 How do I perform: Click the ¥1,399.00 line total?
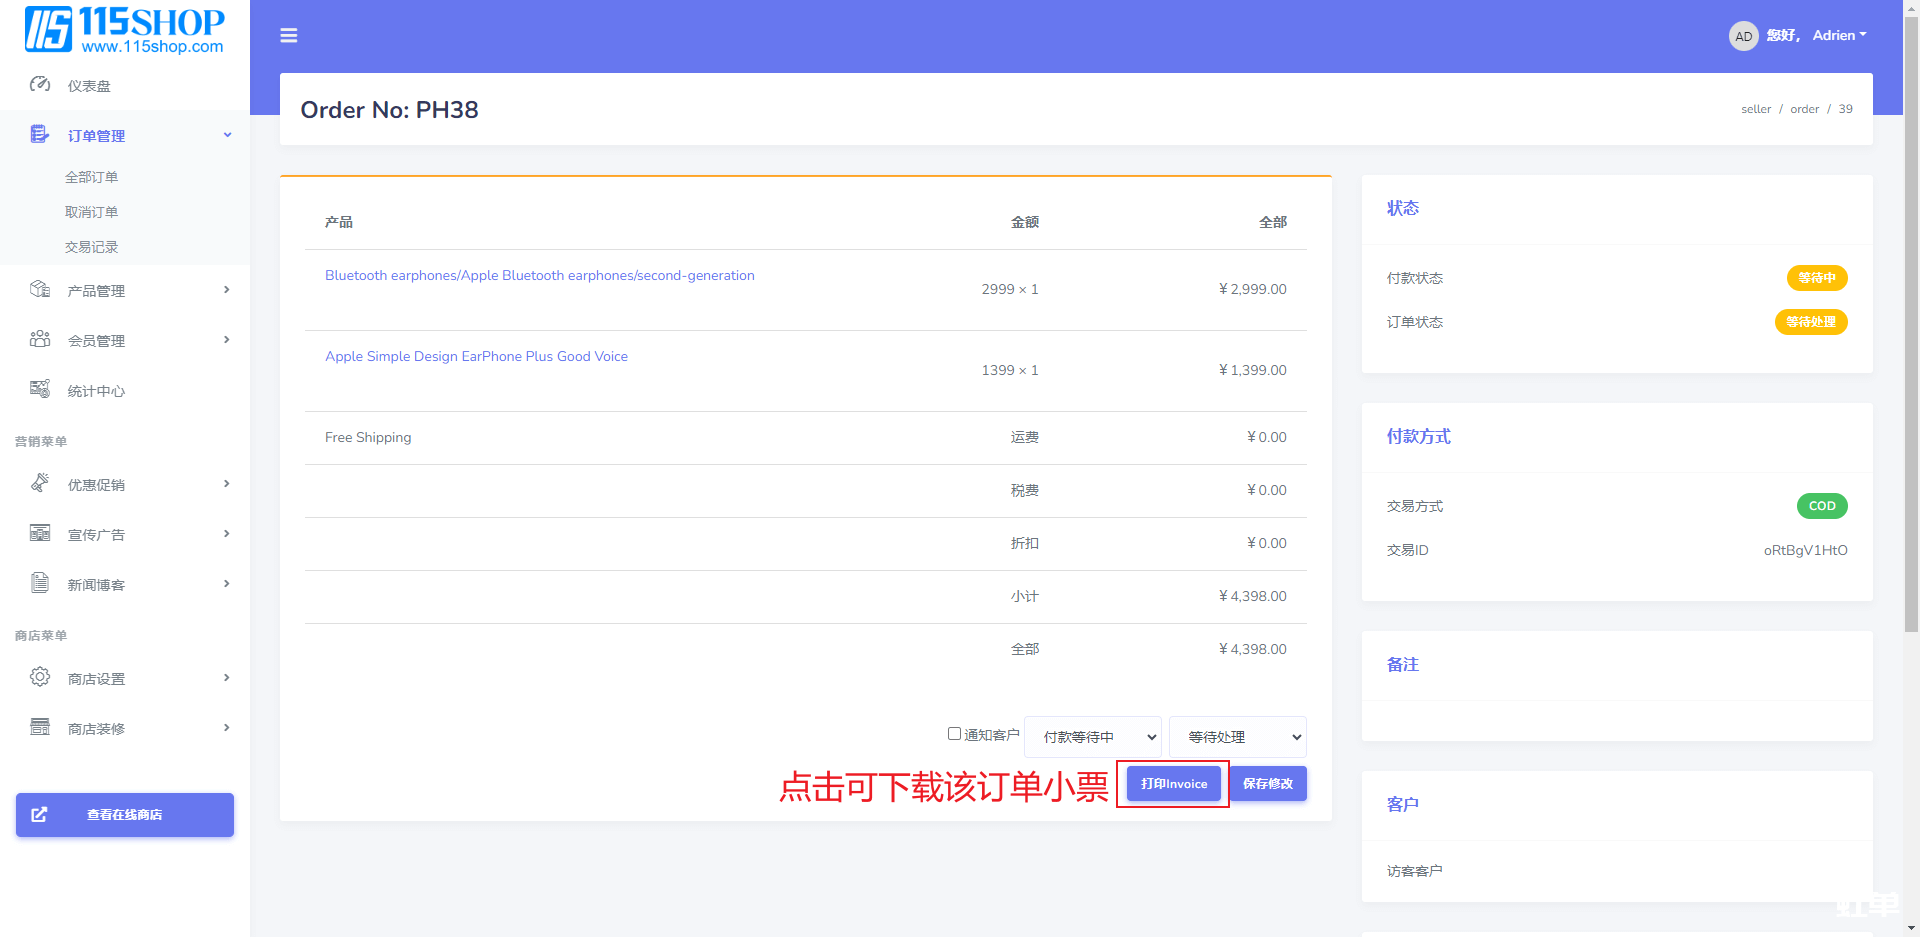click(1252, 371)
